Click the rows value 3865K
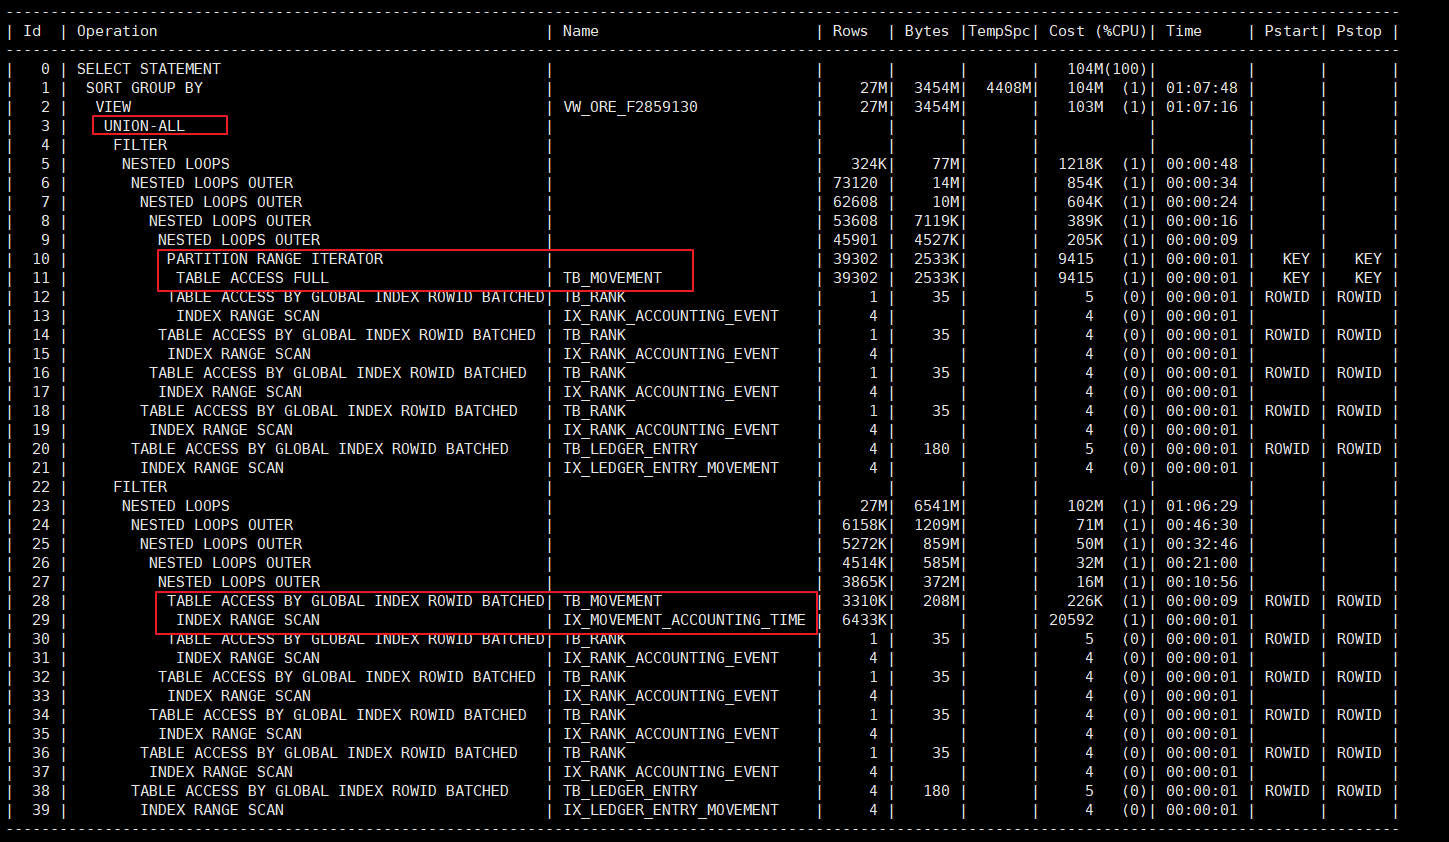 coord(865,582)
